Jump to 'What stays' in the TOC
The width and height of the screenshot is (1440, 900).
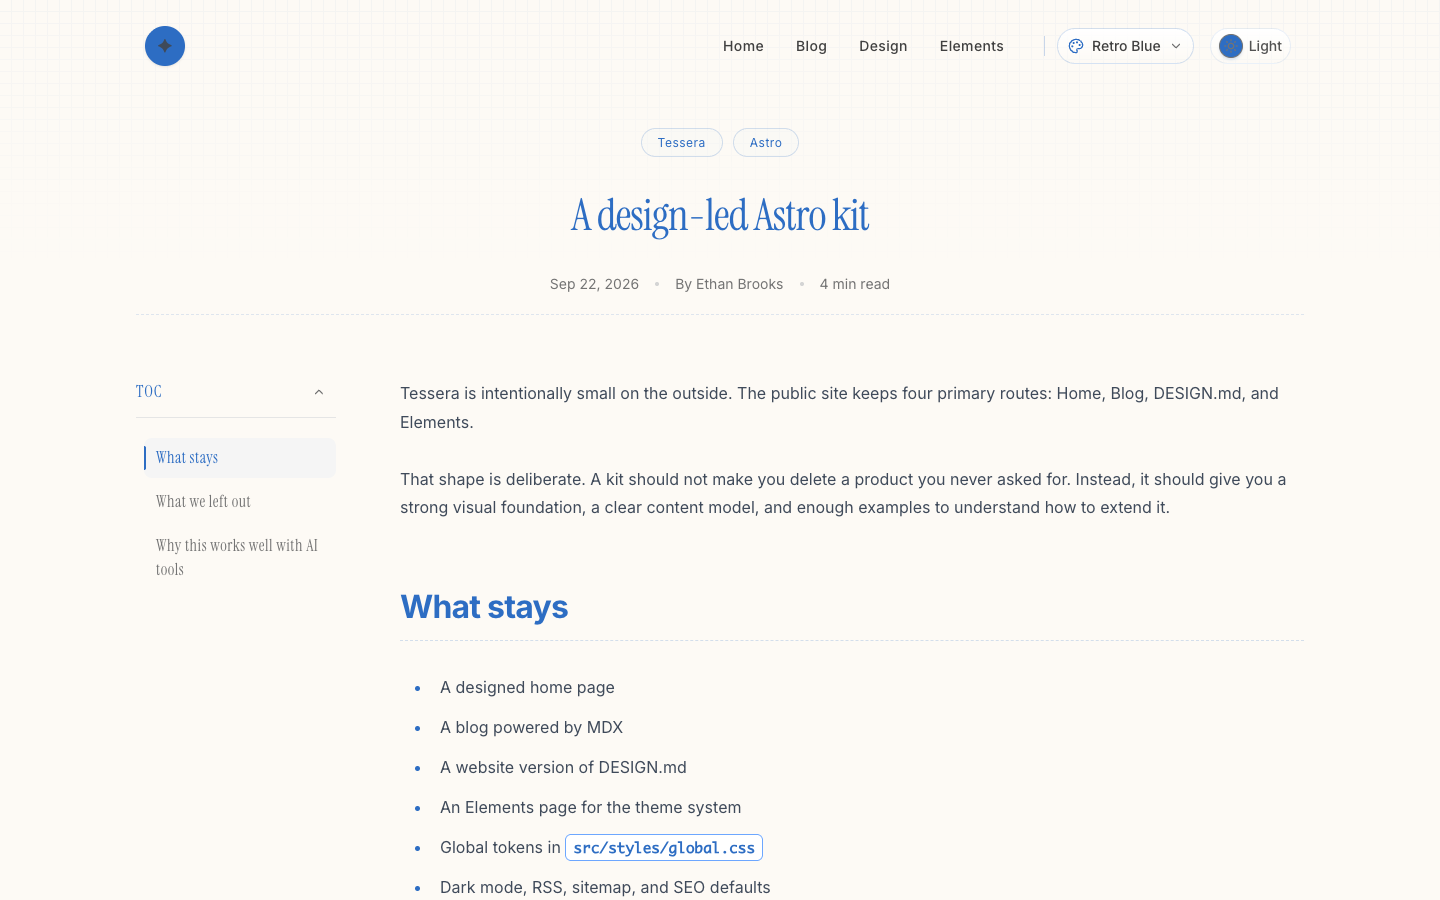coord(240,458)
